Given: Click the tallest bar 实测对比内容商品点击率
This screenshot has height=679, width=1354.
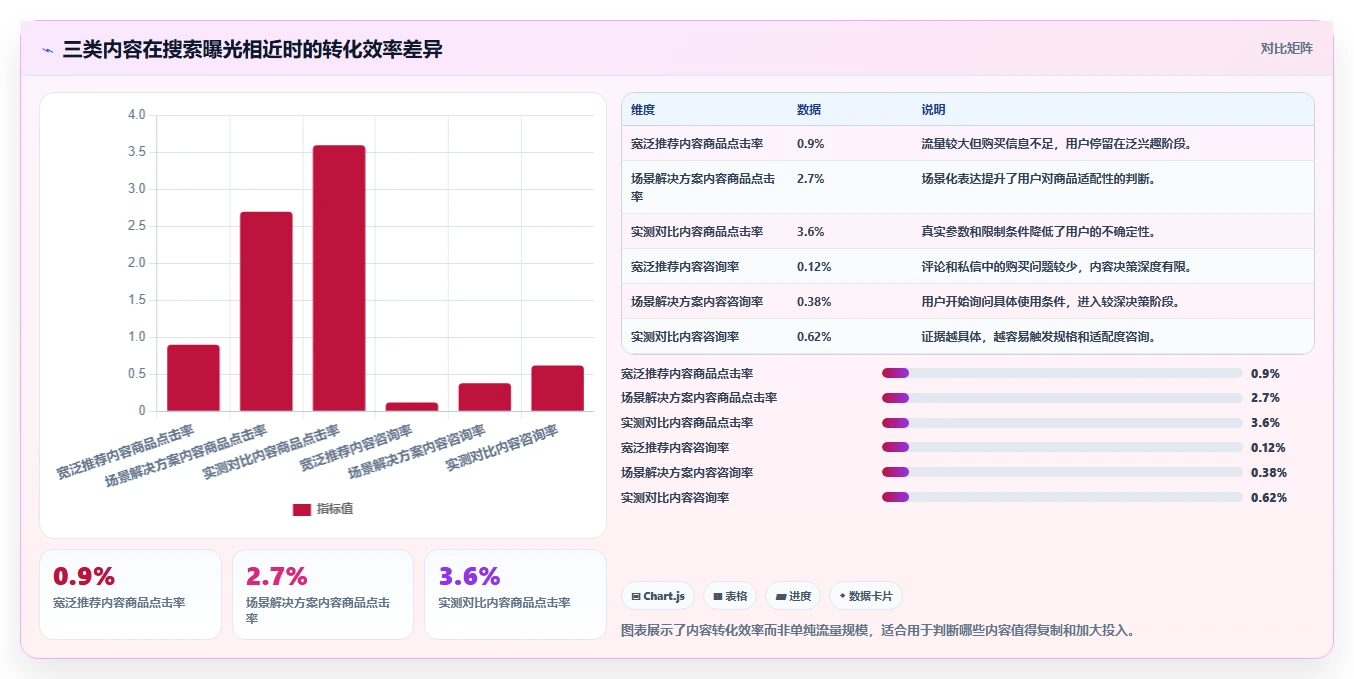Looking at the screenshot, I should pos(339,278).
